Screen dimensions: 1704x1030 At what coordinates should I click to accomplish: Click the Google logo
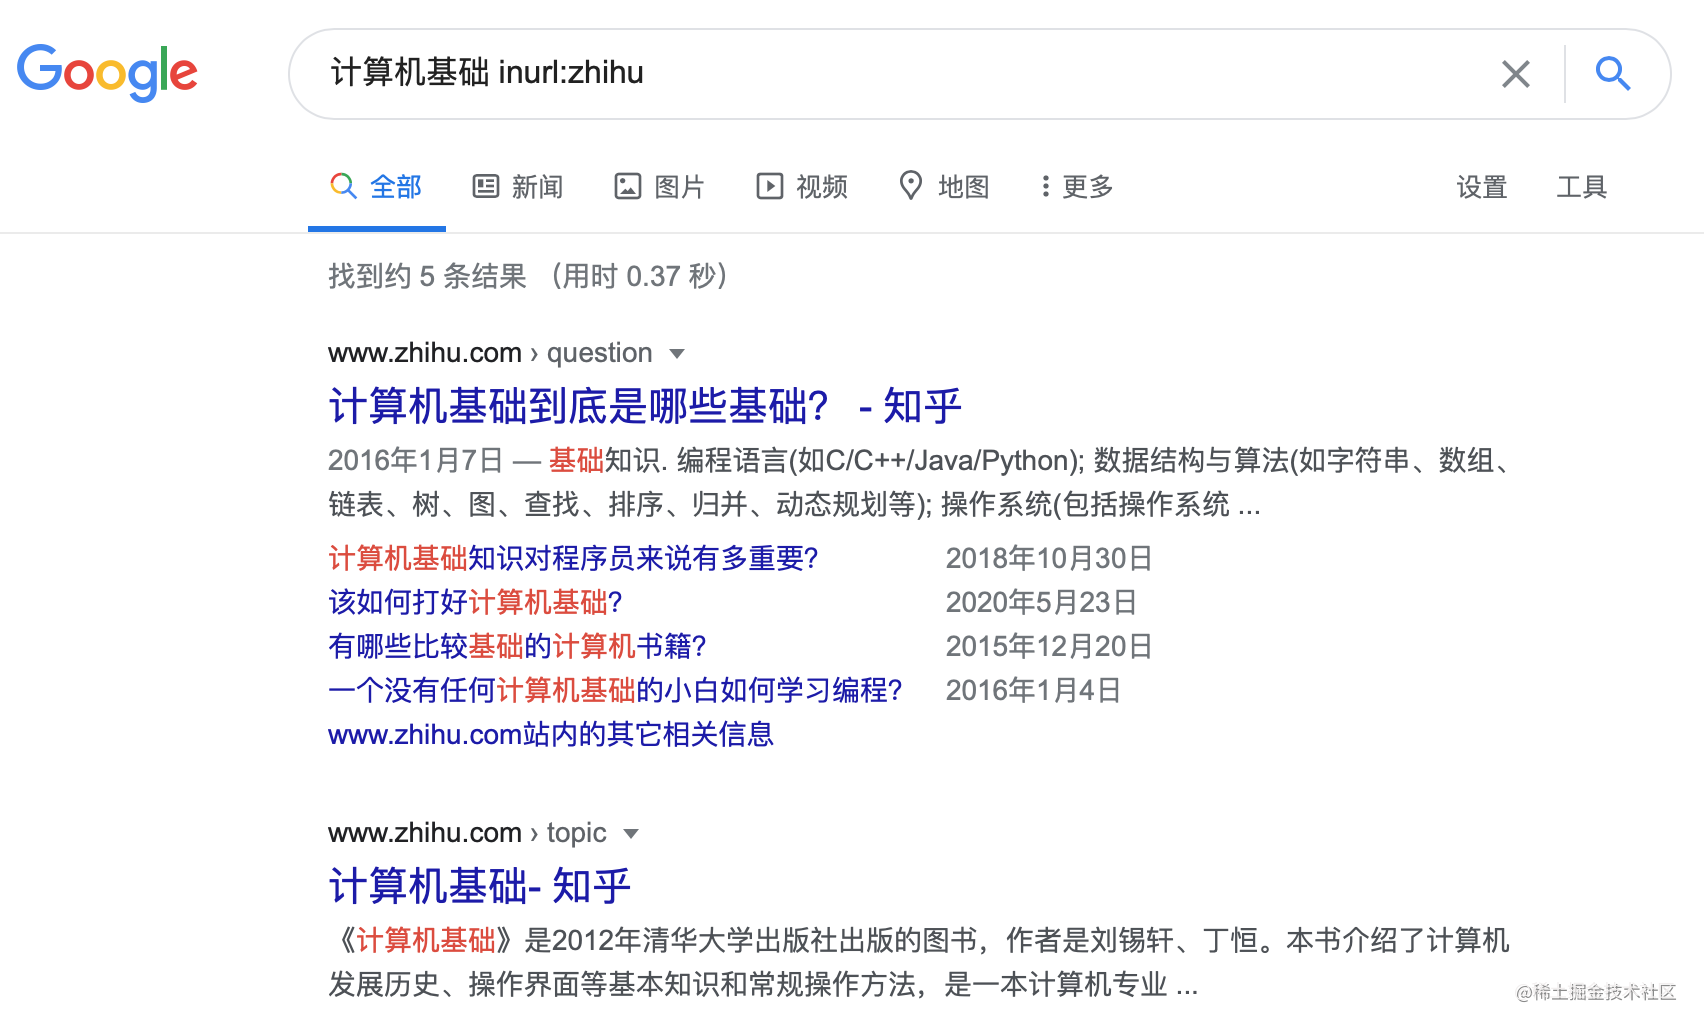tap(107, 72)
